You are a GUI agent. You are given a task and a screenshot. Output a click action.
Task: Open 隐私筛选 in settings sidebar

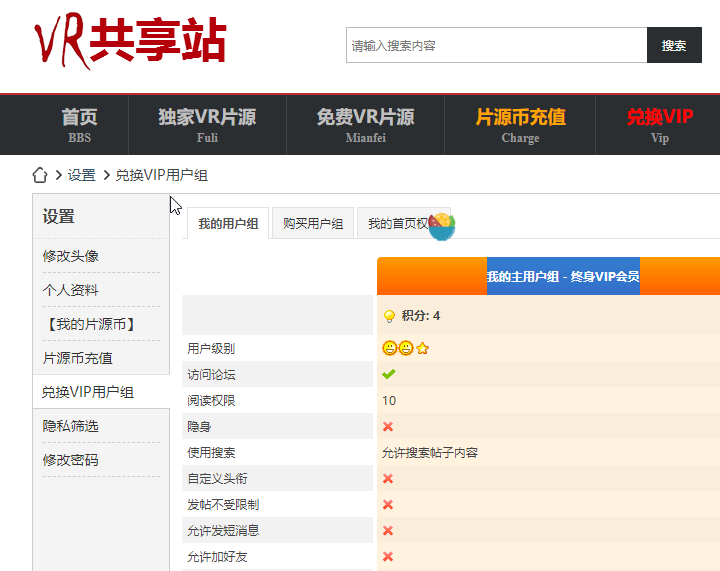pyautogui.click(x=71, y=426)
